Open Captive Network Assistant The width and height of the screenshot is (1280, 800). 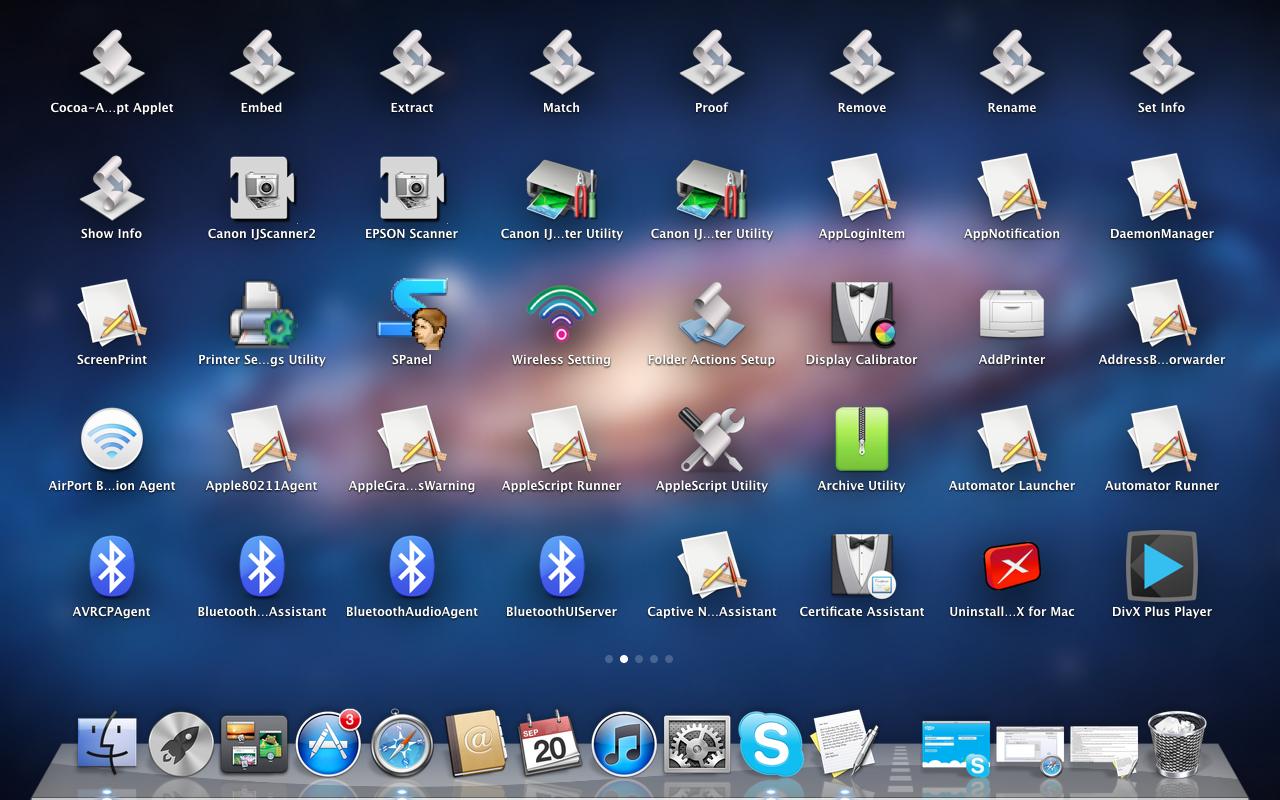tap(712, 566)
